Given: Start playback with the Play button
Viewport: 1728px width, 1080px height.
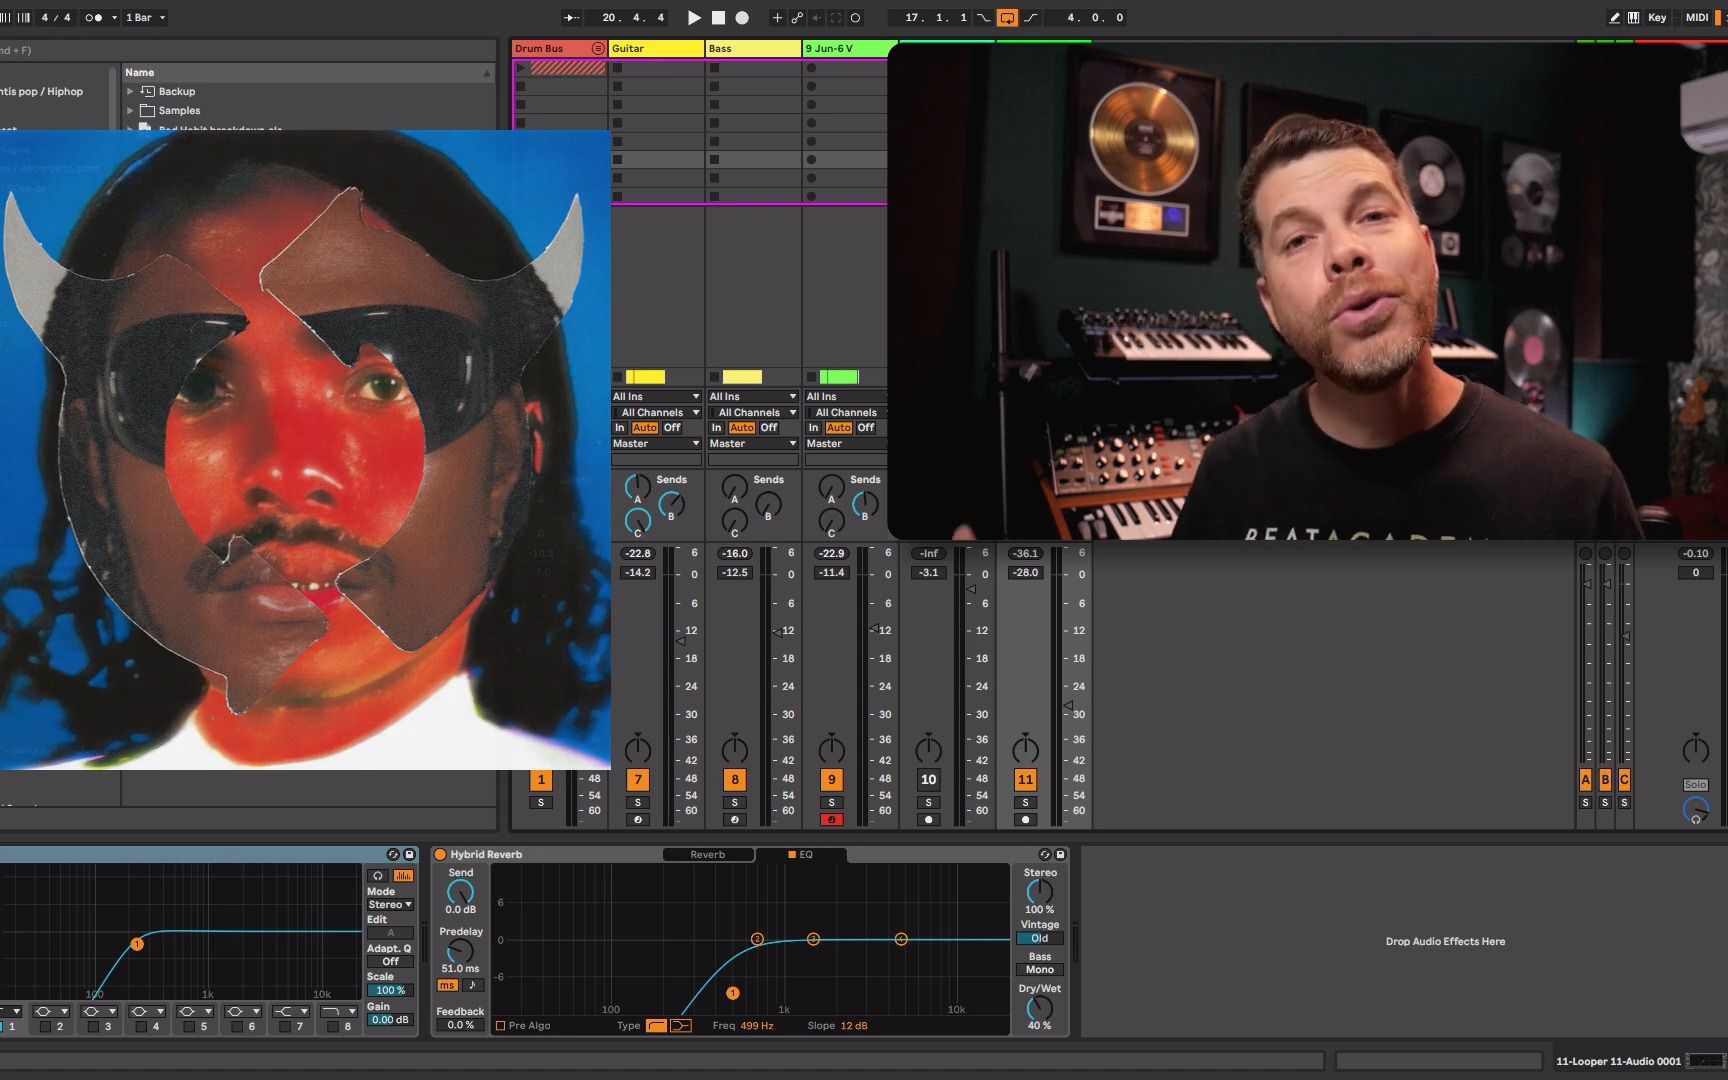Looking at the screenshot, I should click(694, 17).
